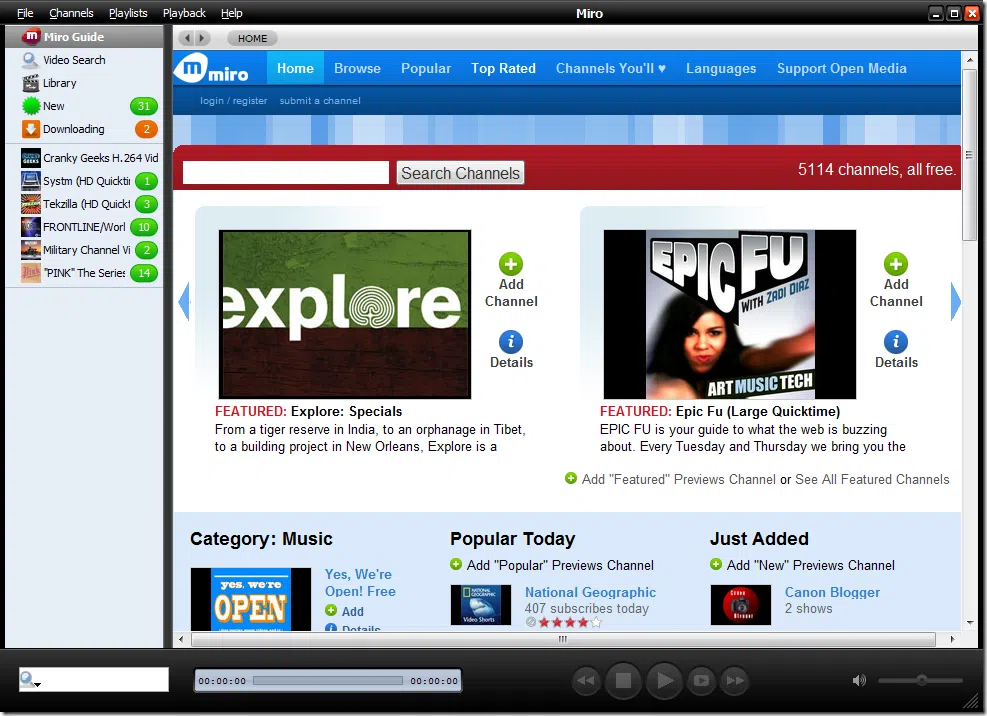Open search engine dropdown at bottom left
The width and height of the screenshot is (987, 716).
click(x=30, y=681)
